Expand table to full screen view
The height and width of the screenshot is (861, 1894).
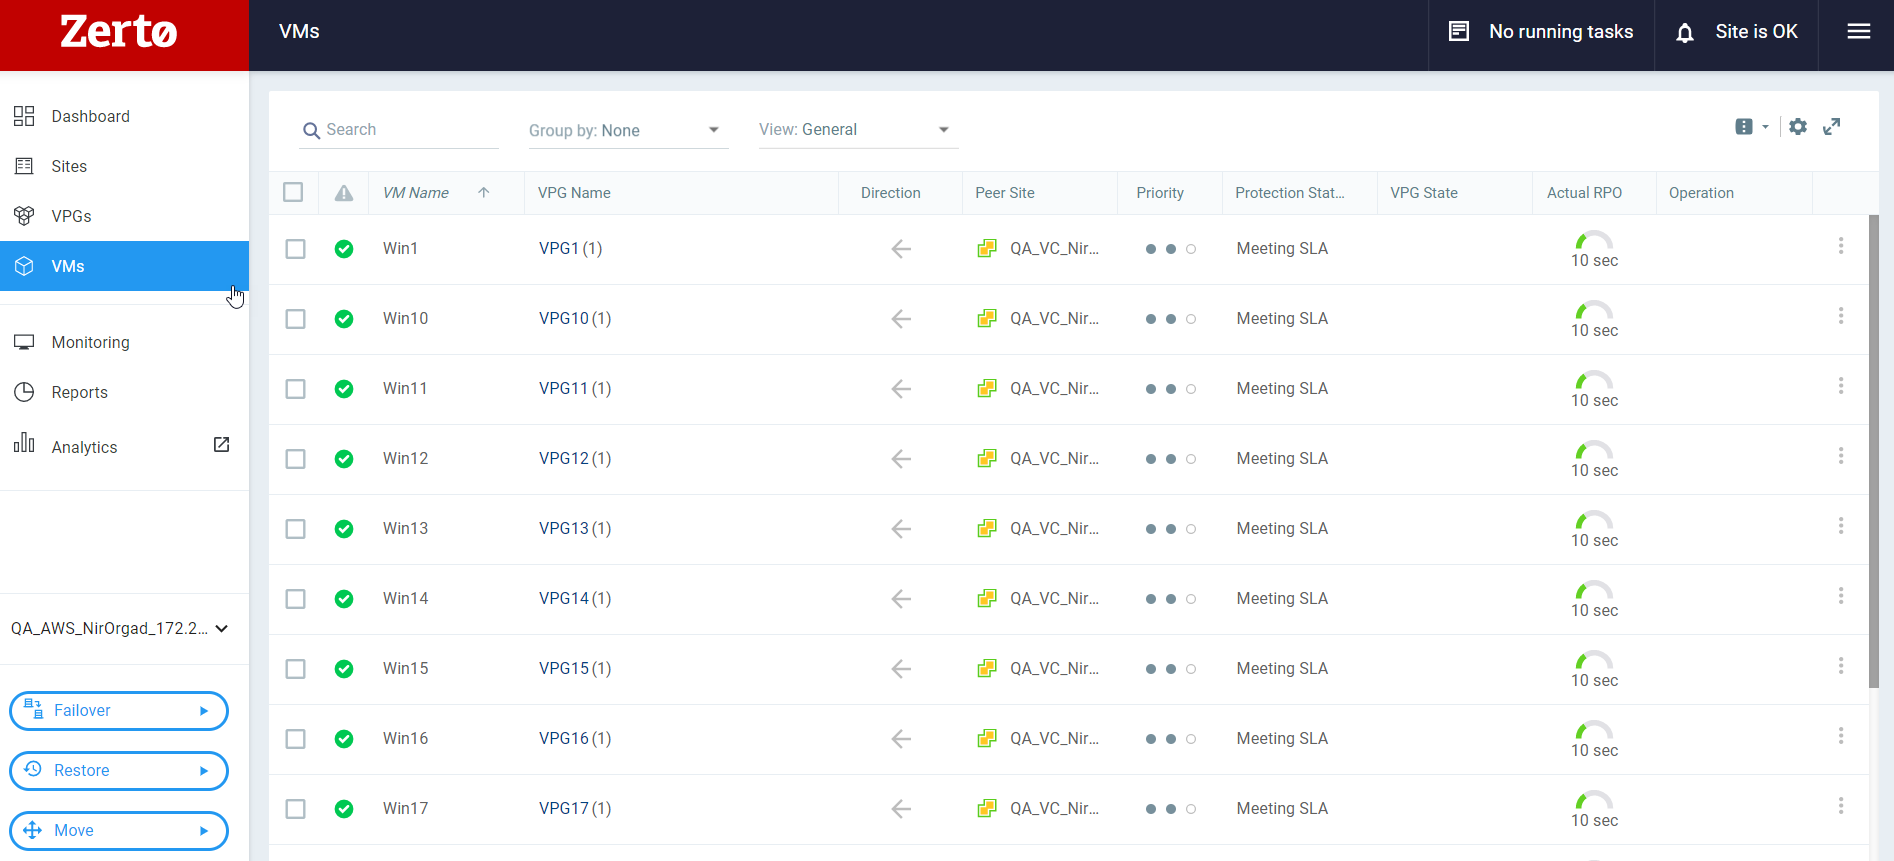coord(1832,127)
